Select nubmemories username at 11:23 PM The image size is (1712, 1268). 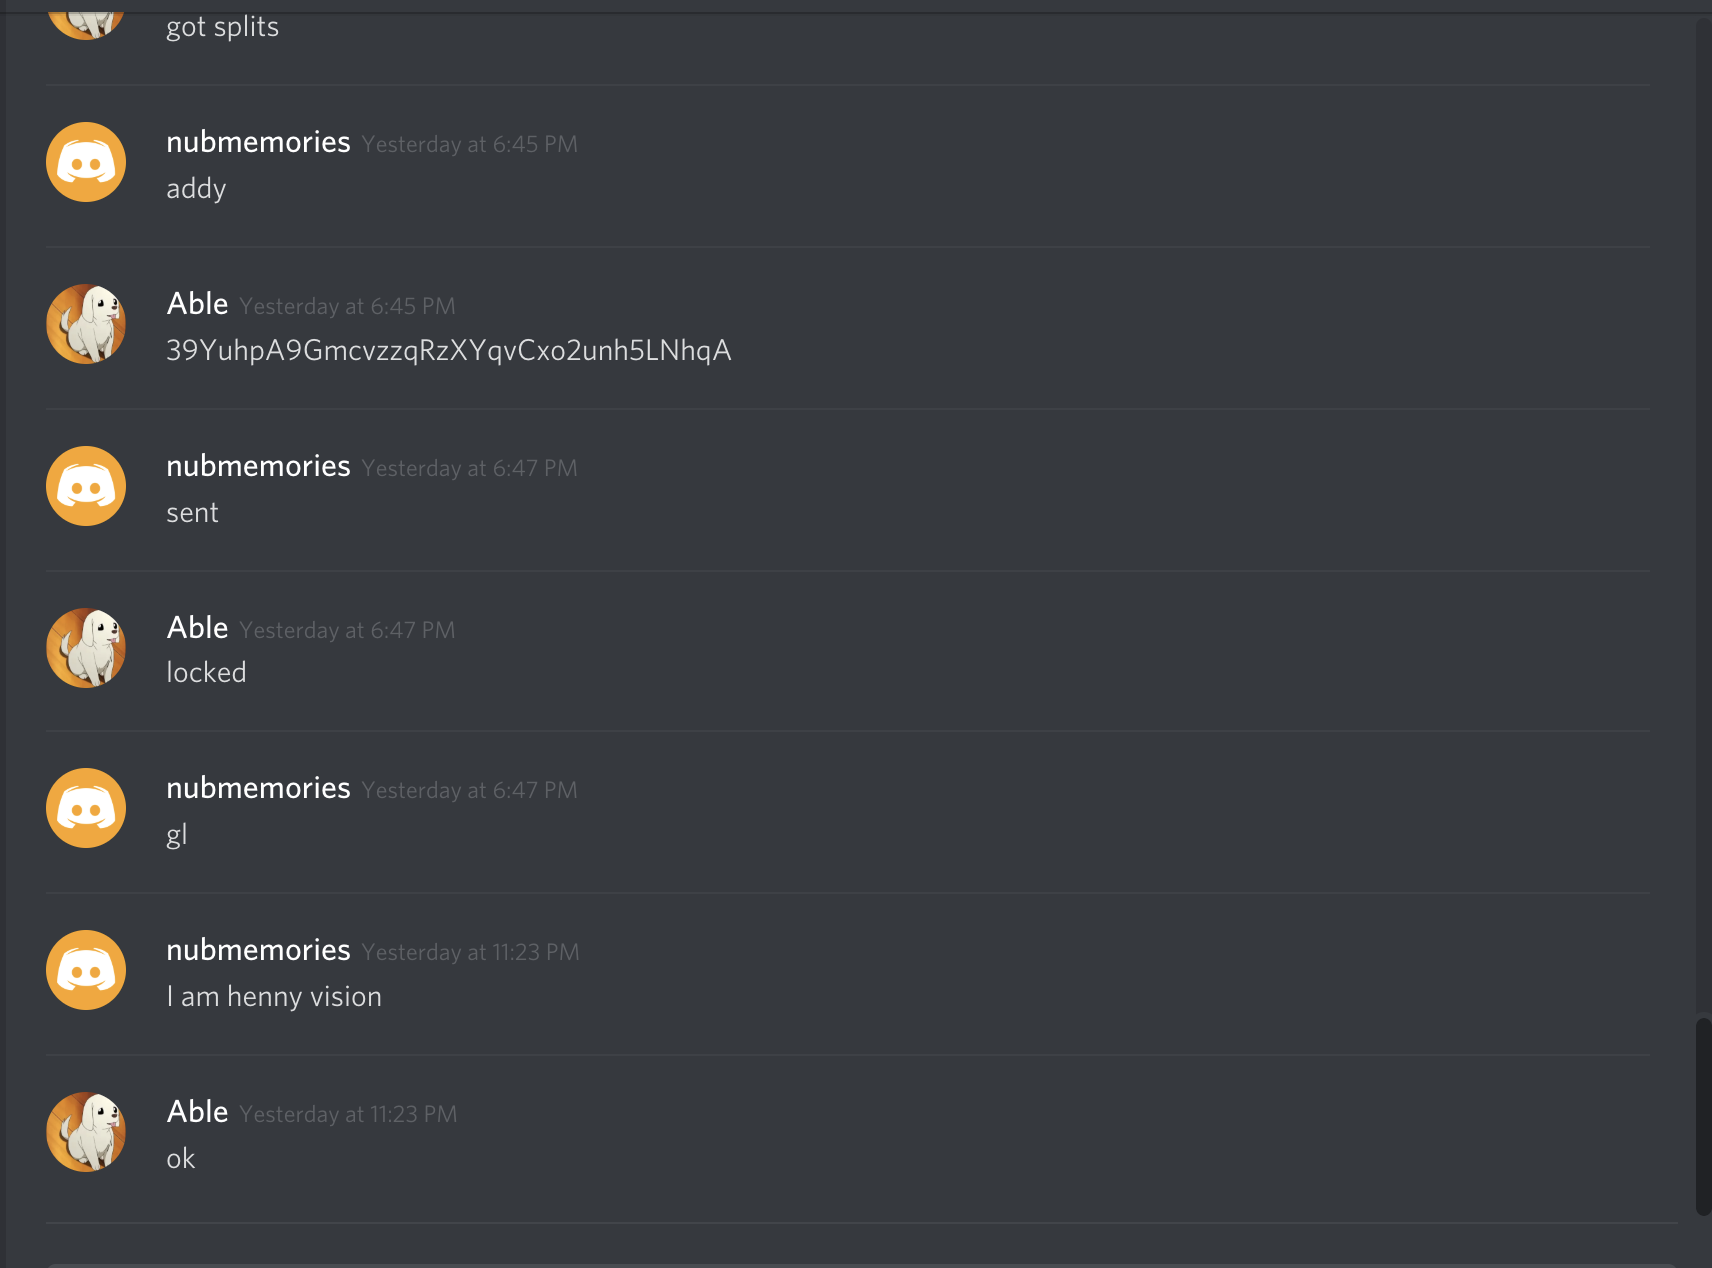(258, 951)
